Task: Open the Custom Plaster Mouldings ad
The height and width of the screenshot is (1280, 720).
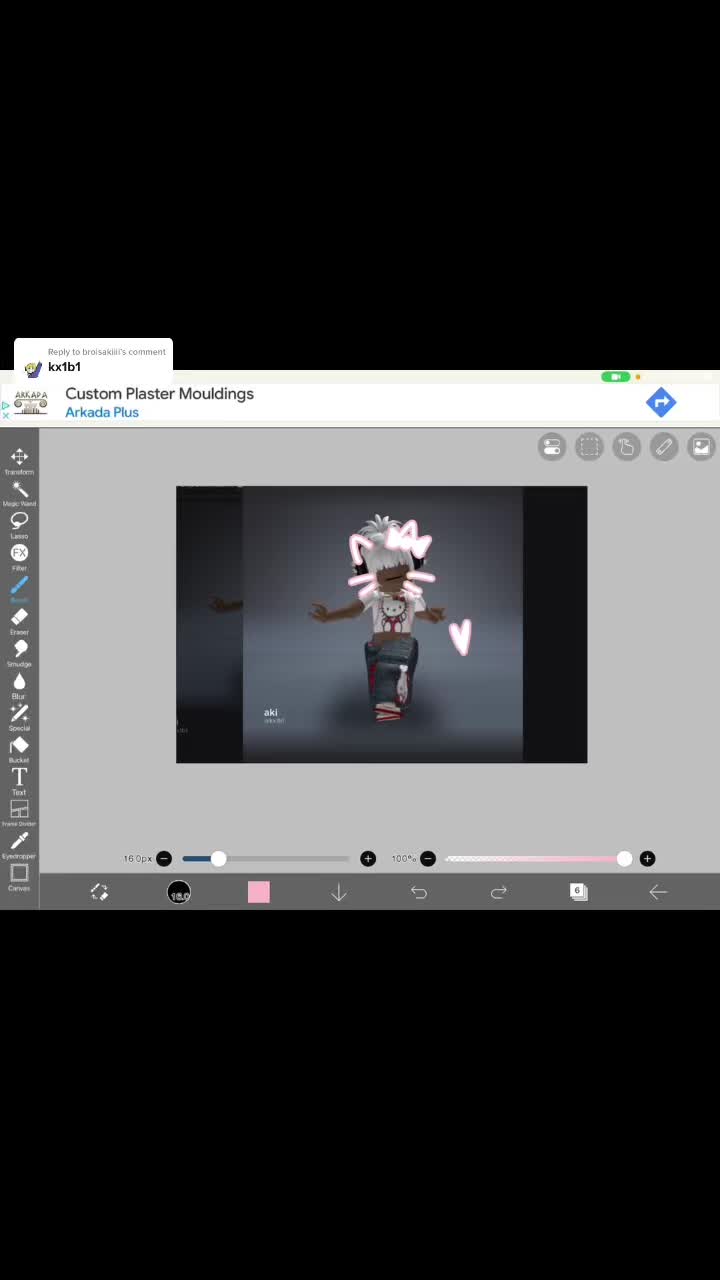Action: [x=160, y=393]
